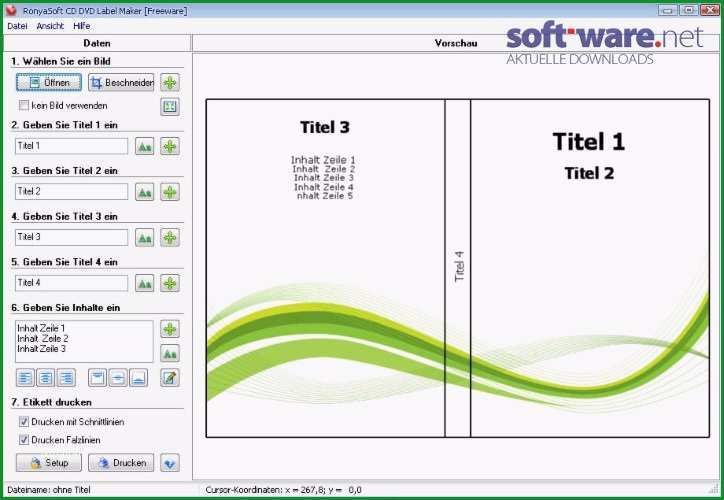Click the Beschneiden button

(x=121, y=83)
